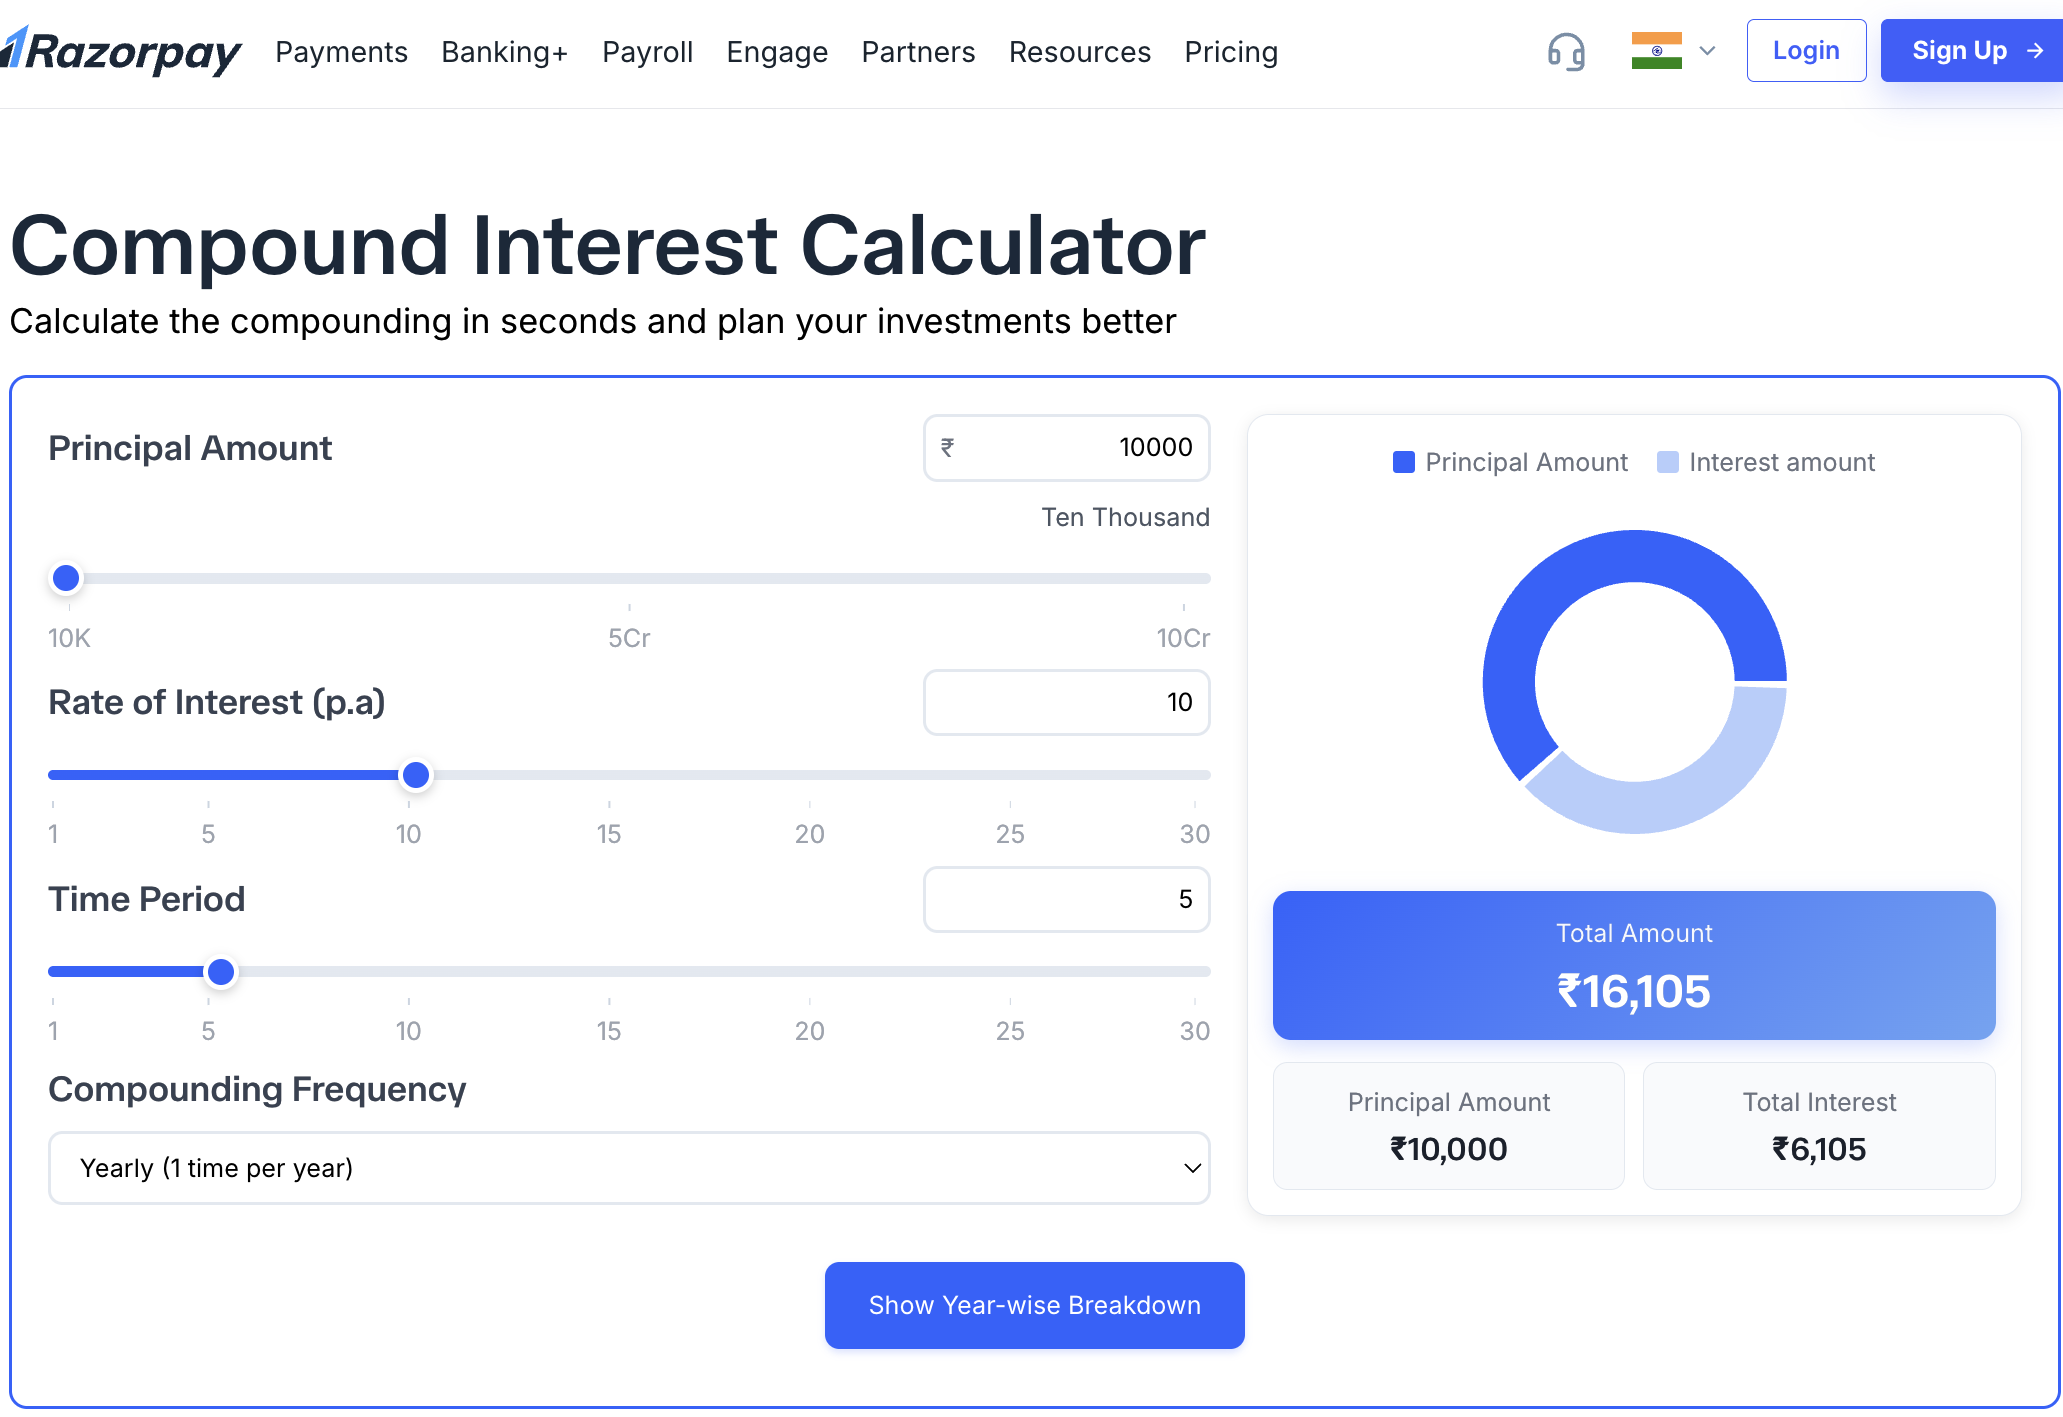Click the Interest amount legend square
Screen dimensions: 2063x1417
1668,462
